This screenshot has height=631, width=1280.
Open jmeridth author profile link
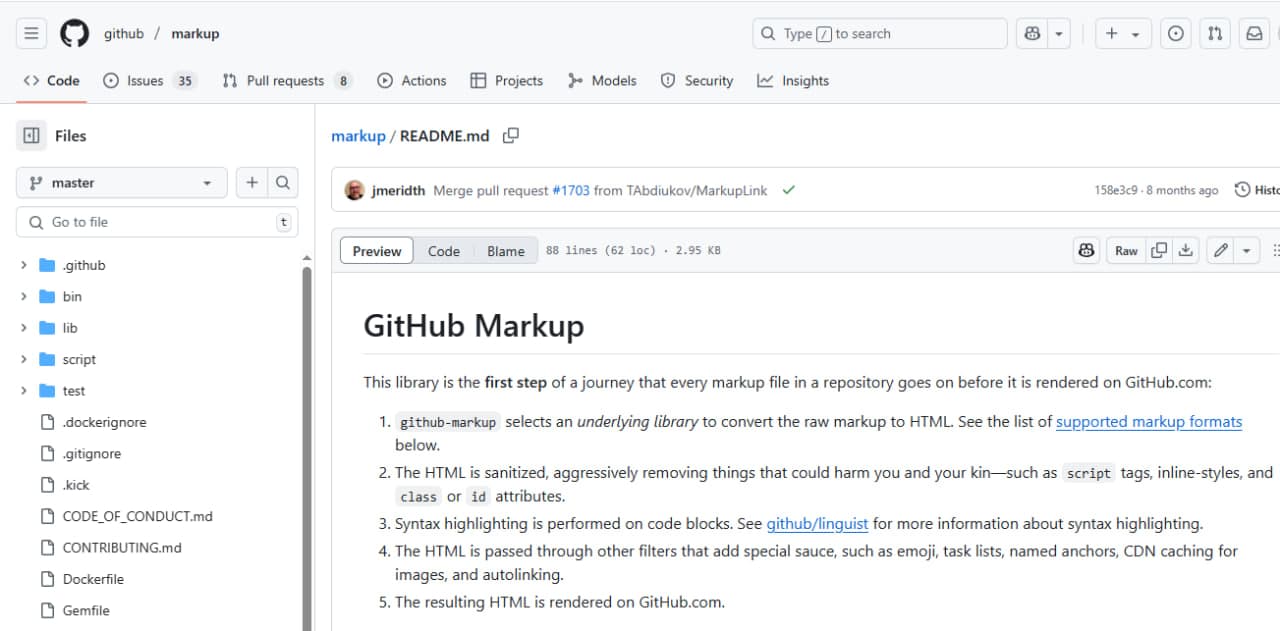click(x=398, y=190)
